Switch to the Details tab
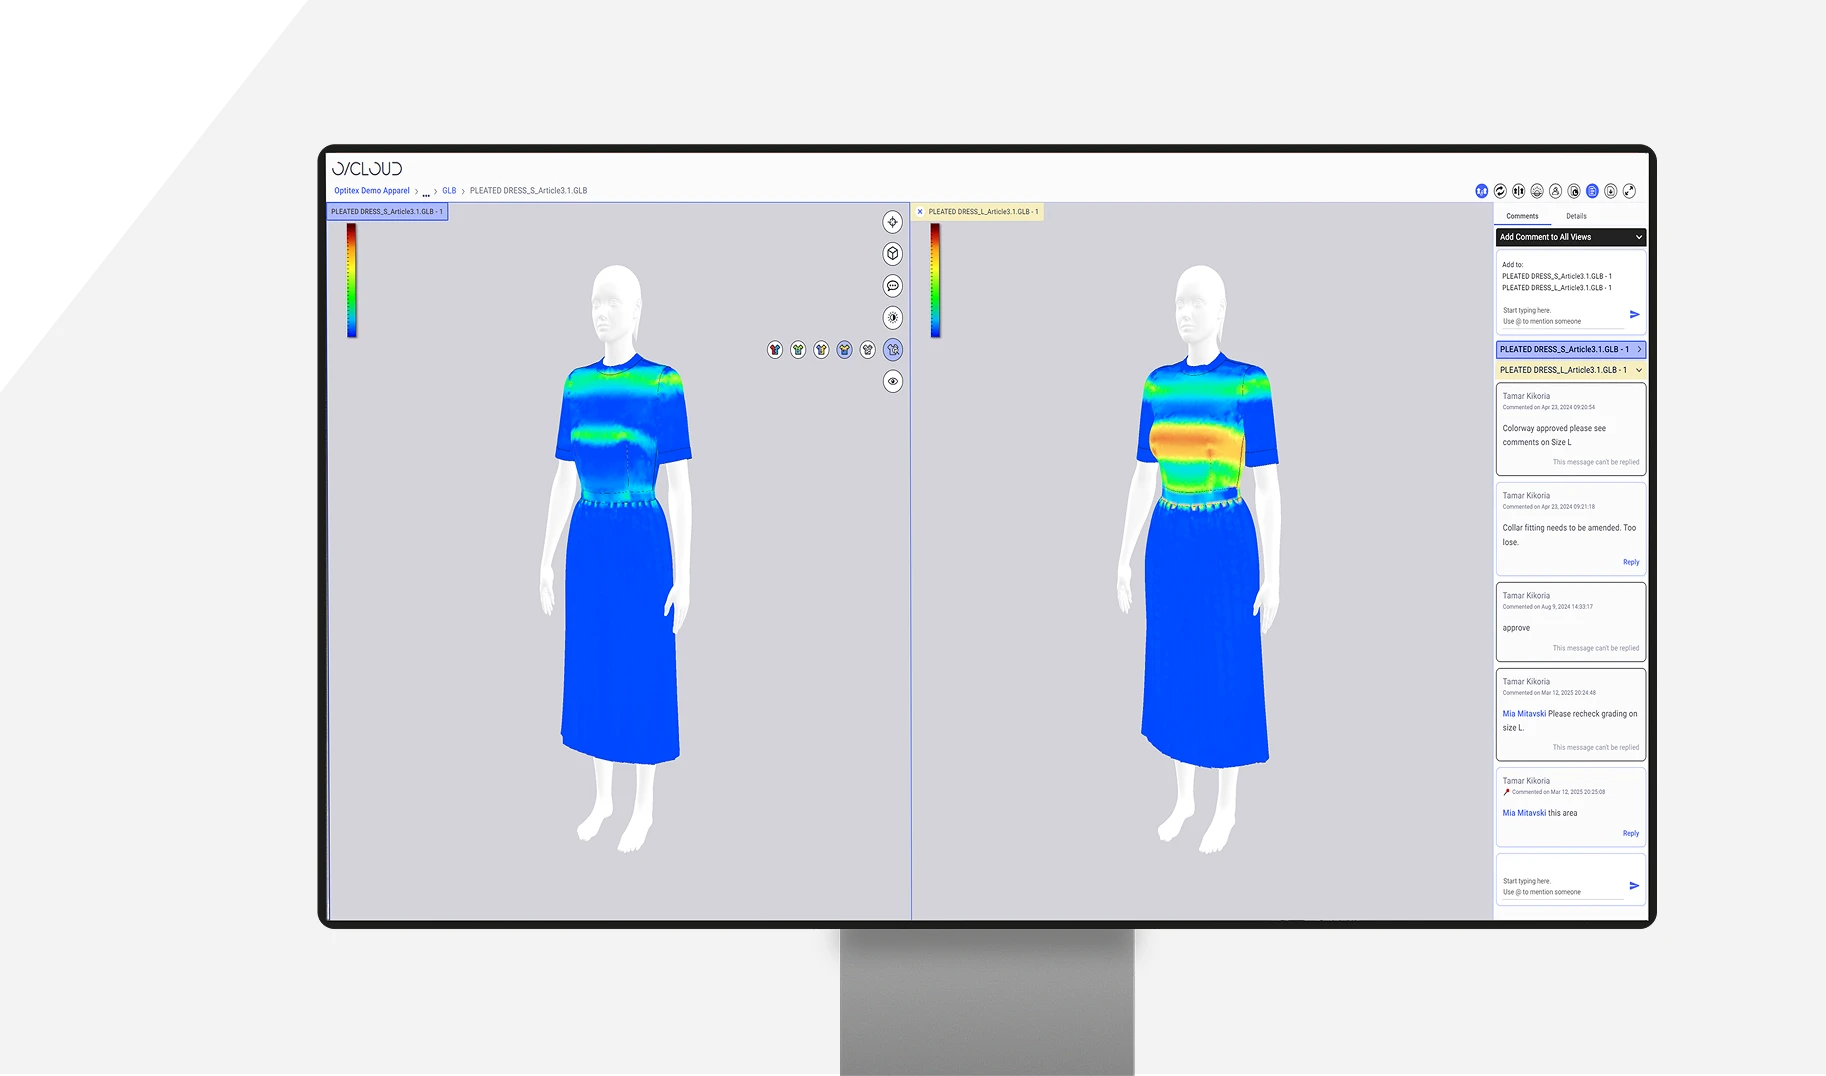This screenshot has width=1826, height=1076. (x=1577, y=215)
